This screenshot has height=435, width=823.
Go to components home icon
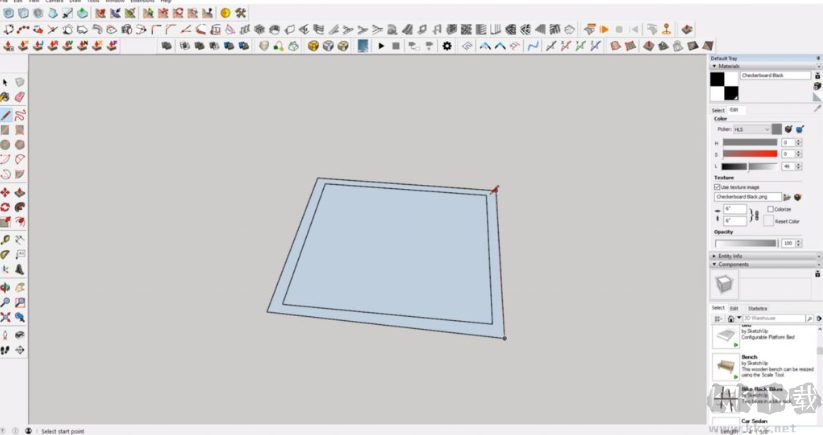pos(731,319)
